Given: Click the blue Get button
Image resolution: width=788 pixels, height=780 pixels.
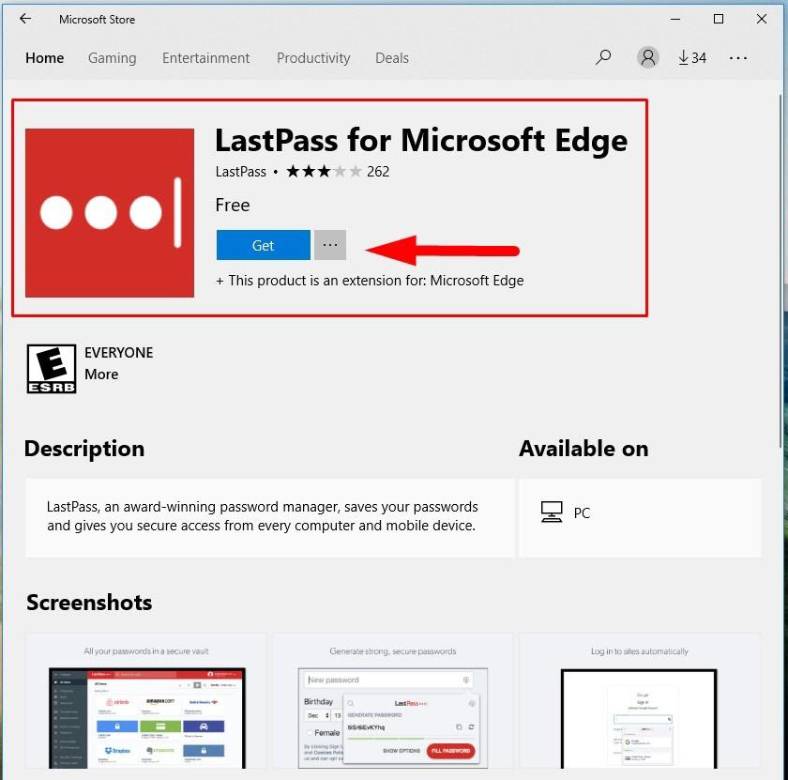Looking at the screenshot, I should tap(263, 245).
